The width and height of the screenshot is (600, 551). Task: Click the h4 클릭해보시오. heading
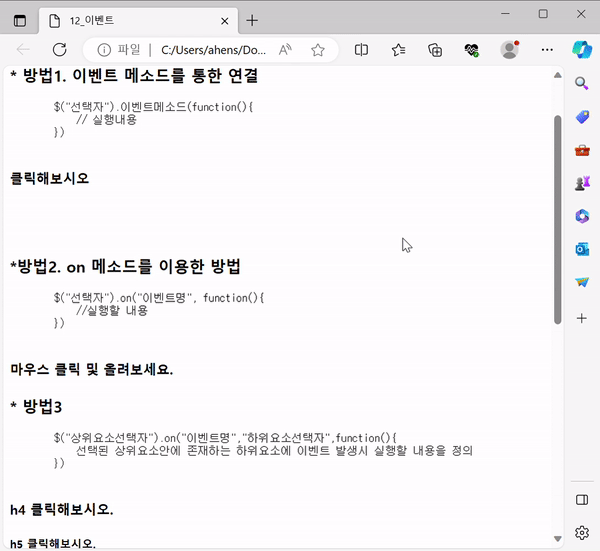tap(62, 510)
